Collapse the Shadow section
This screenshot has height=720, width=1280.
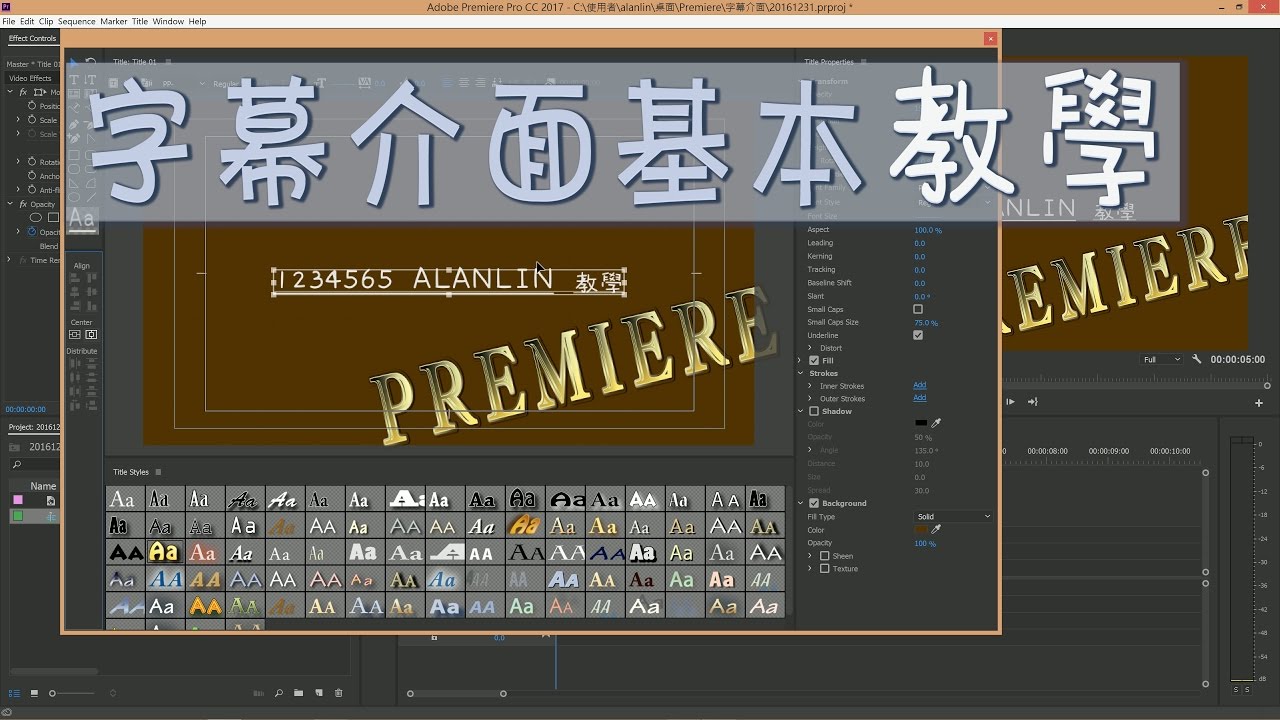[x=801, y=411]
